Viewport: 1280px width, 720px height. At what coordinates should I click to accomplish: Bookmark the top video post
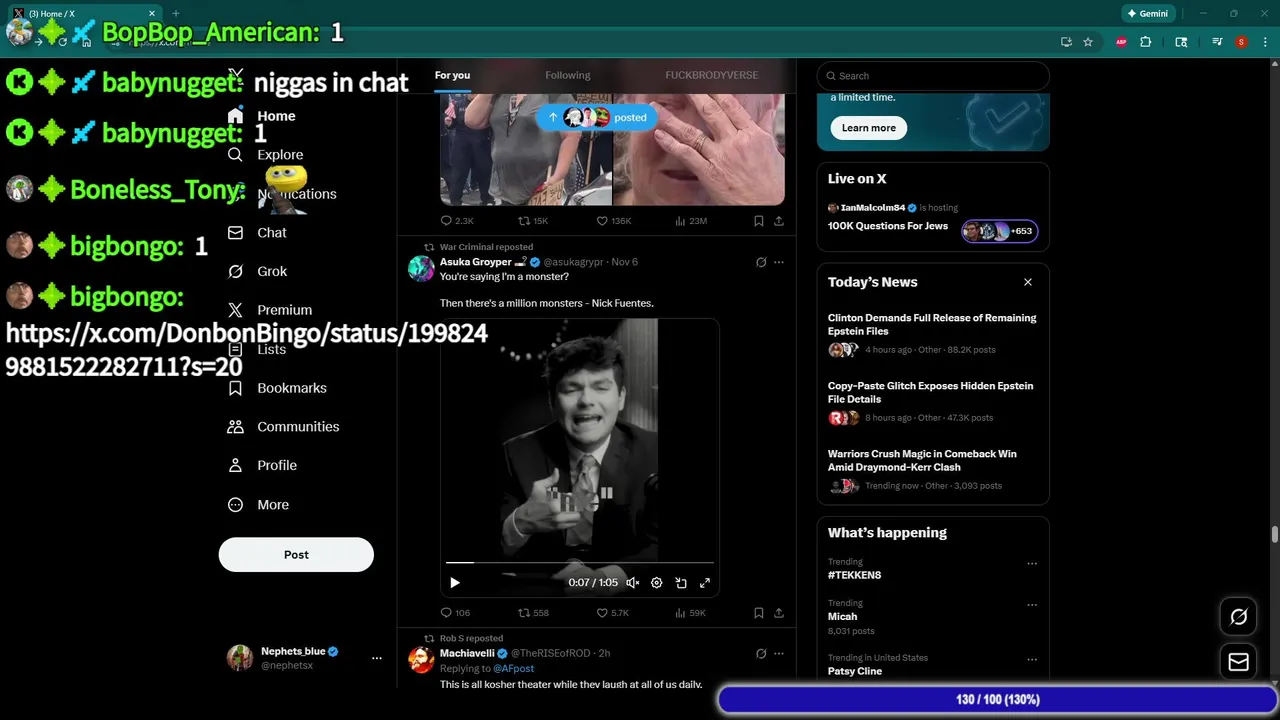[758, 221]
